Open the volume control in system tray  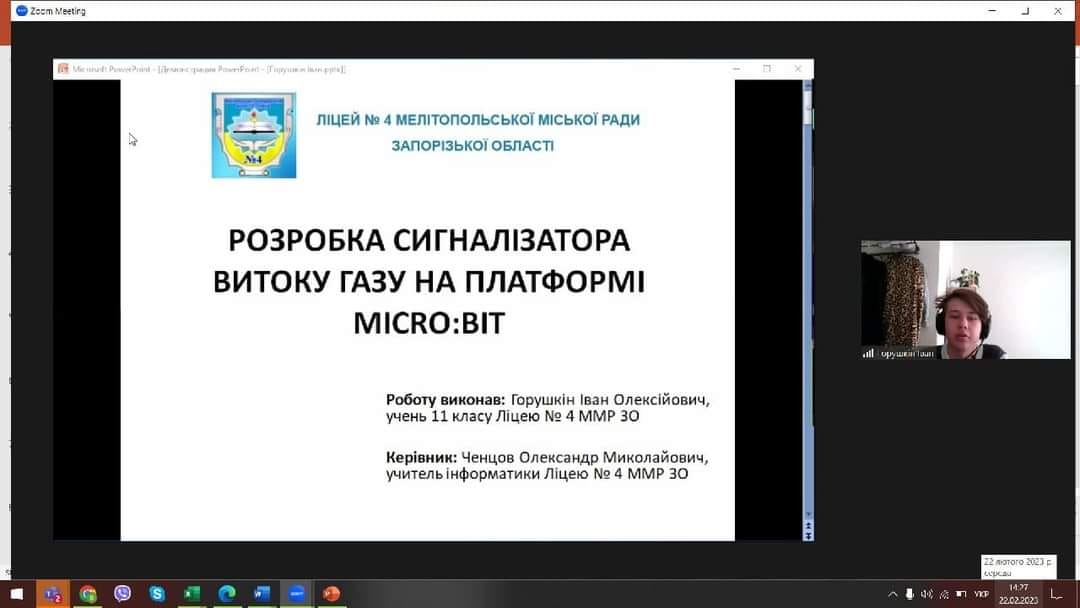tap(926, 594)
